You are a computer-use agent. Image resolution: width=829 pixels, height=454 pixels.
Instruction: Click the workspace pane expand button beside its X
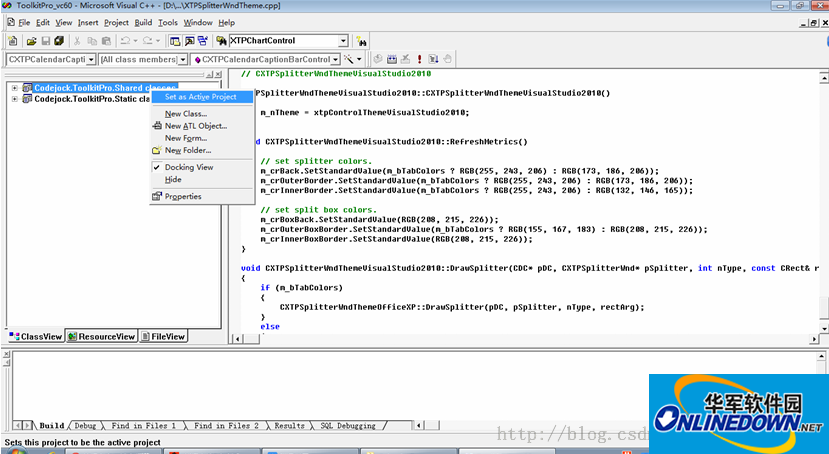coord(209,75)
